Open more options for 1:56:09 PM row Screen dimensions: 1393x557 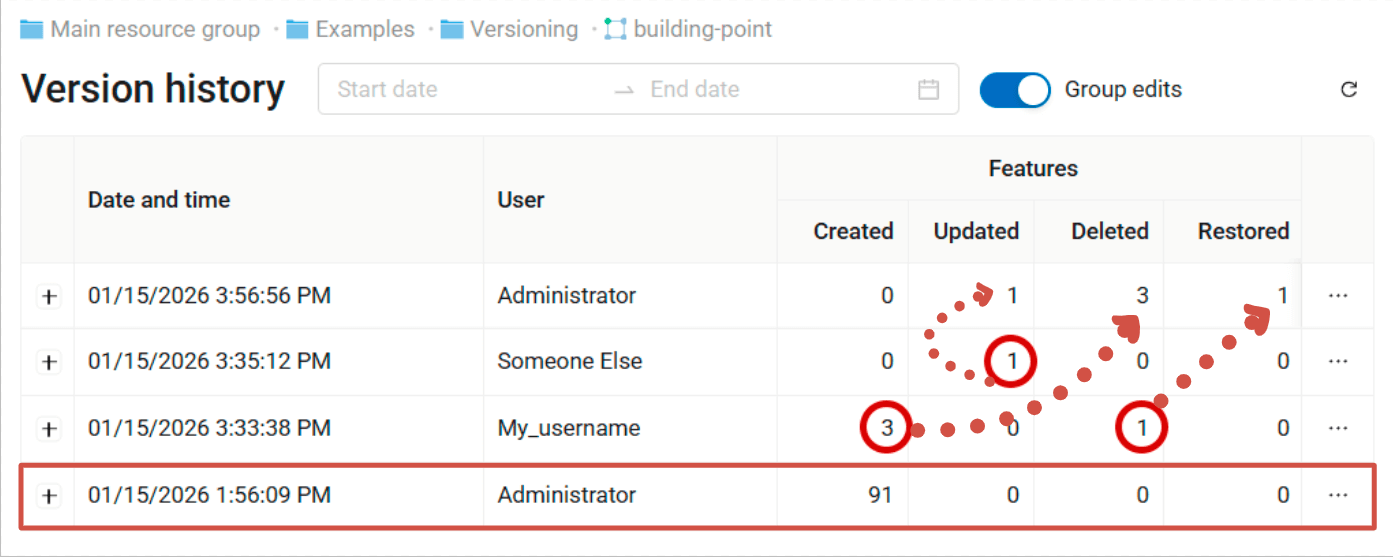pos(1338,495)
